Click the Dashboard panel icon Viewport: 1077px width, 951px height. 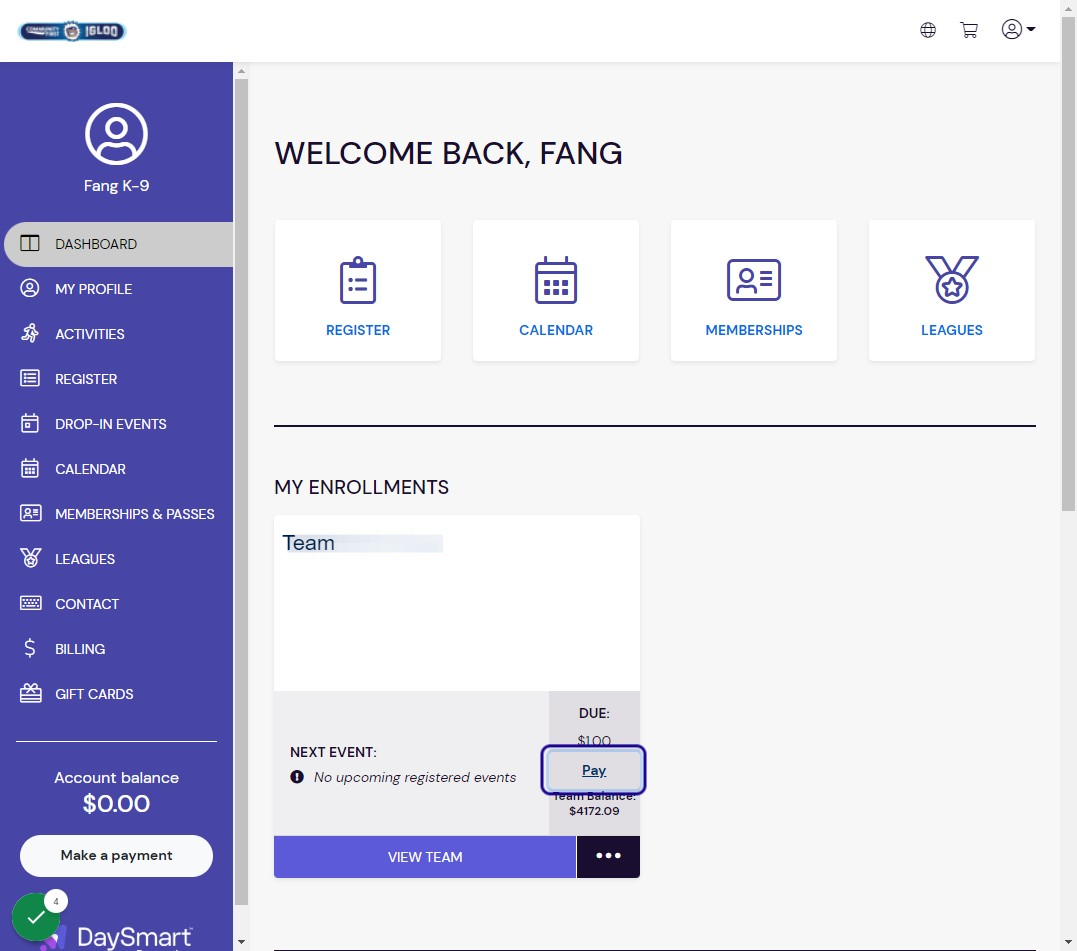coord(30,243)
